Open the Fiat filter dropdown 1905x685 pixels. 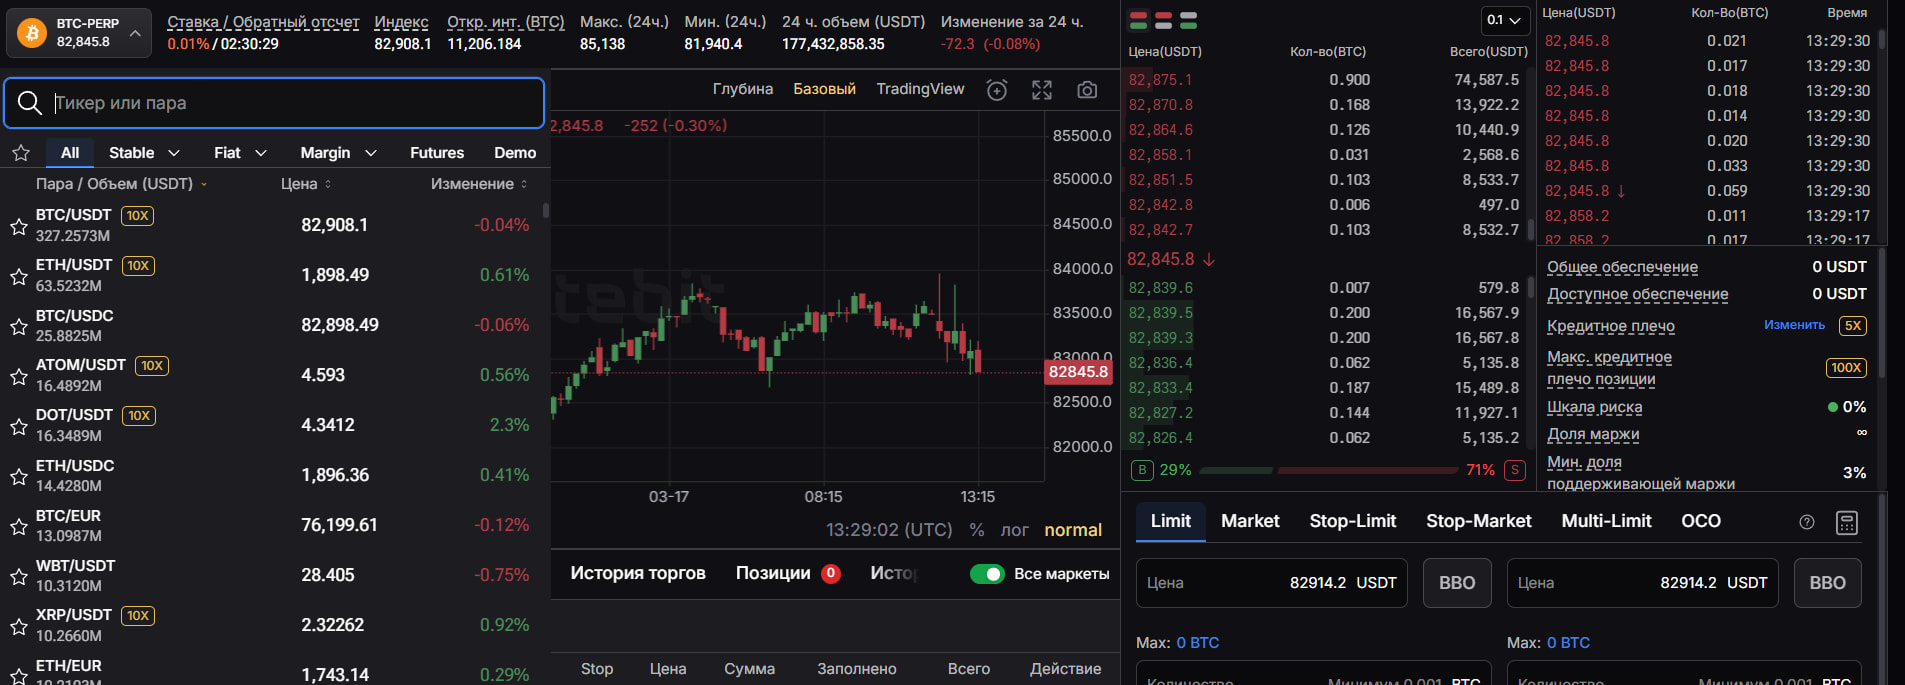tap(240, 153)
